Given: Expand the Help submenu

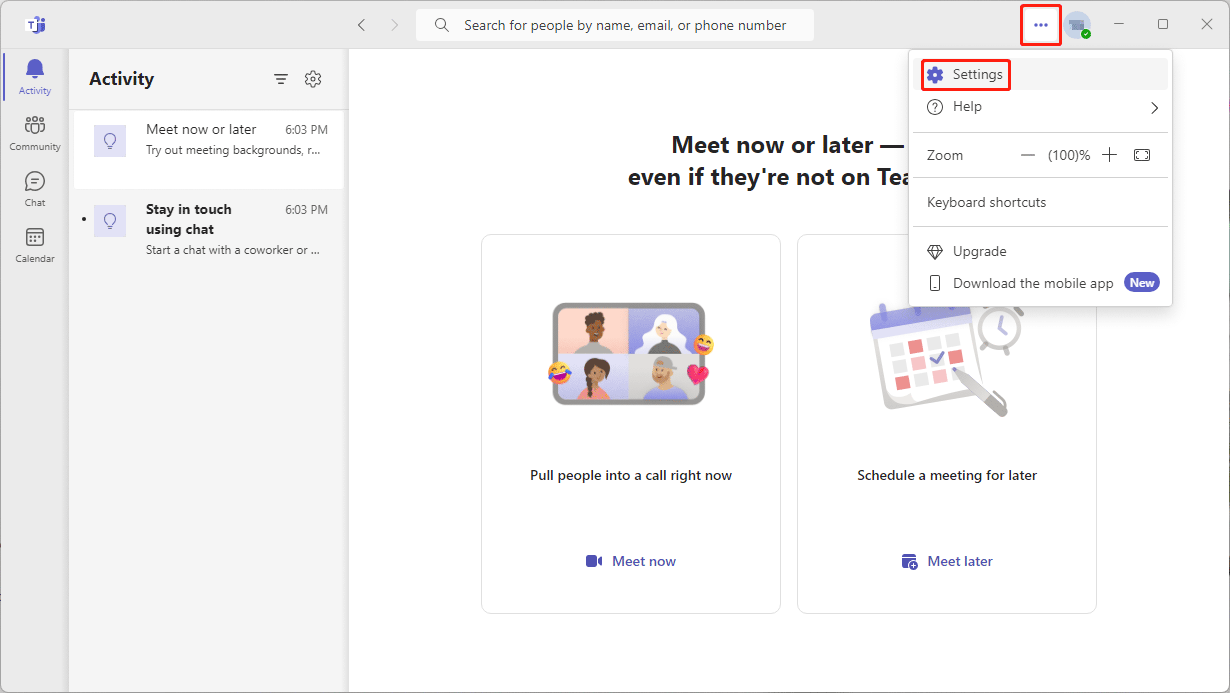Looking at the screenshot, I should [1041, 107].
